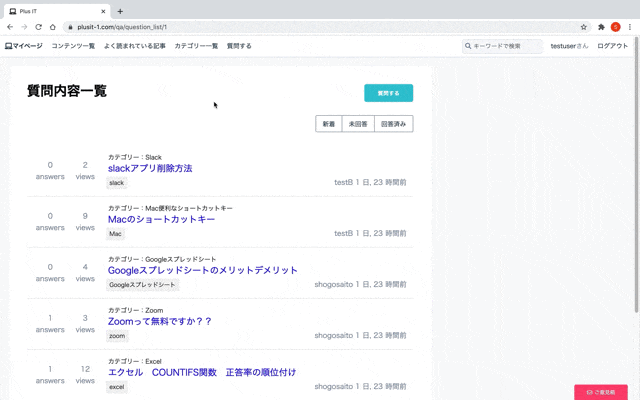Click カテゴリー：Excel label
This screenshot has width=640, height=400.
click(x=135, y=361)
